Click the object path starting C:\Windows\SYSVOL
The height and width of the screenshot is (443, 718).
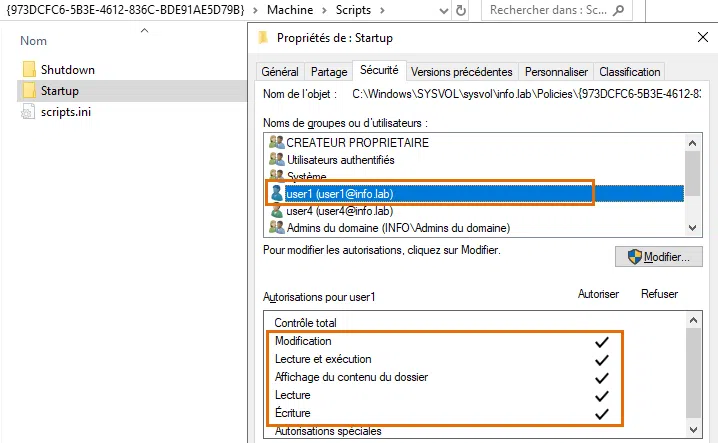coord(527,94)
